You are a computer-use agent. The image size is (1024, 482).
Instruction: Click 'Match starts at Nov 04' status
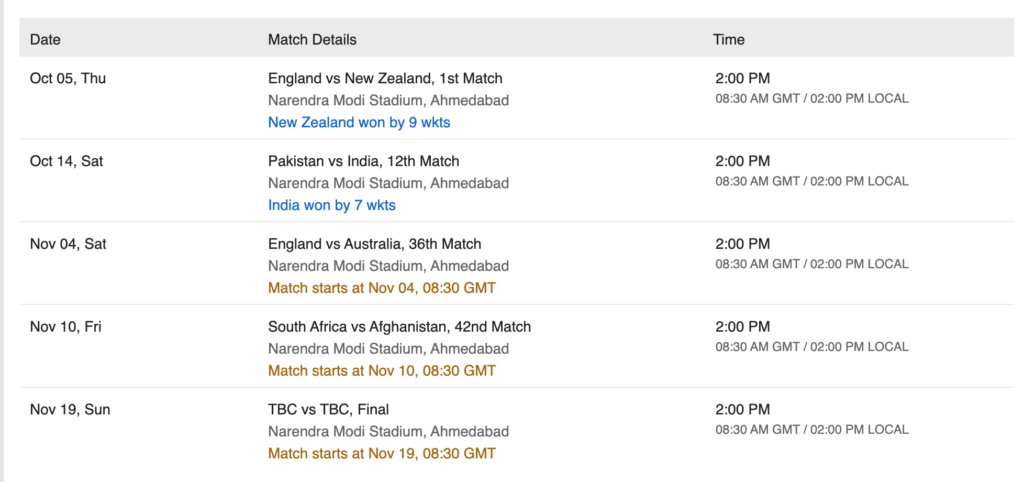382,288
